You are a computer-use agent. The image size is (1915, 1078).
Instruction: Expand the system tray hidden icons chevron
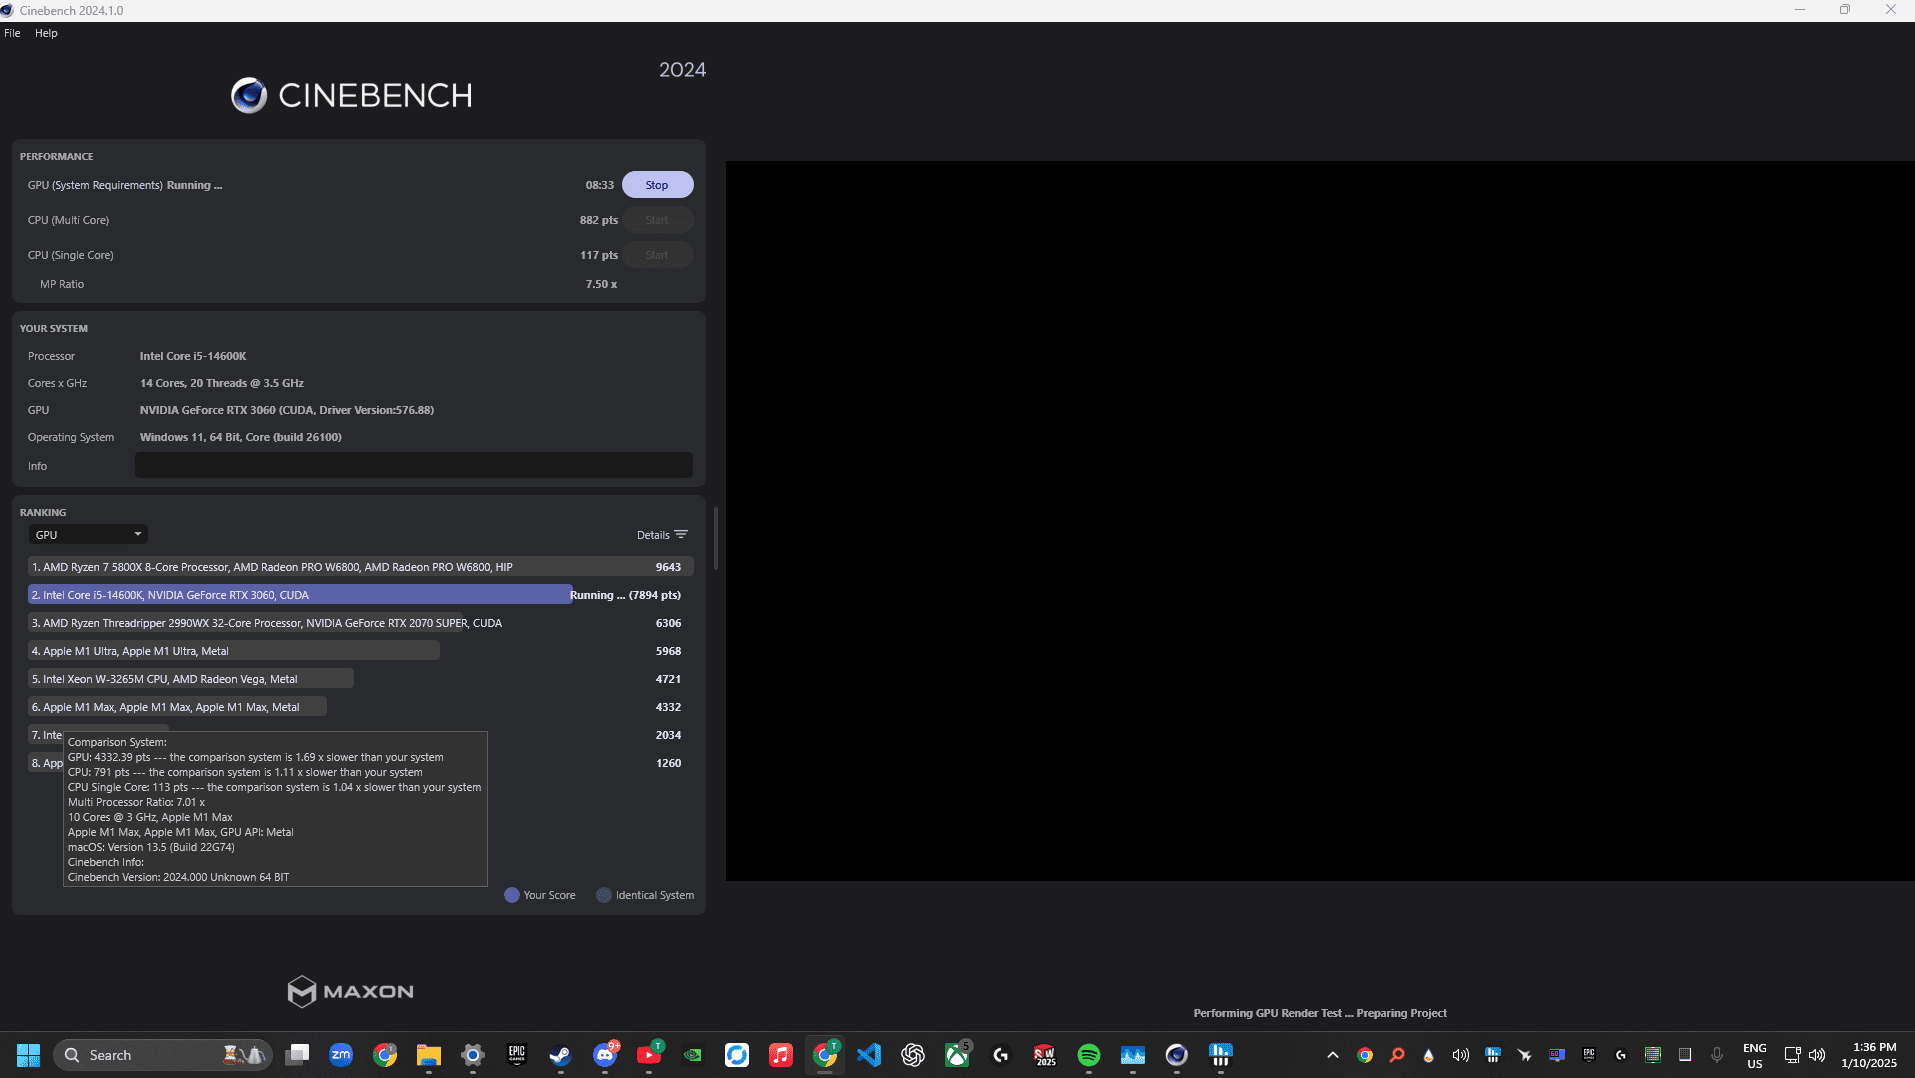pos(1333,1055)
